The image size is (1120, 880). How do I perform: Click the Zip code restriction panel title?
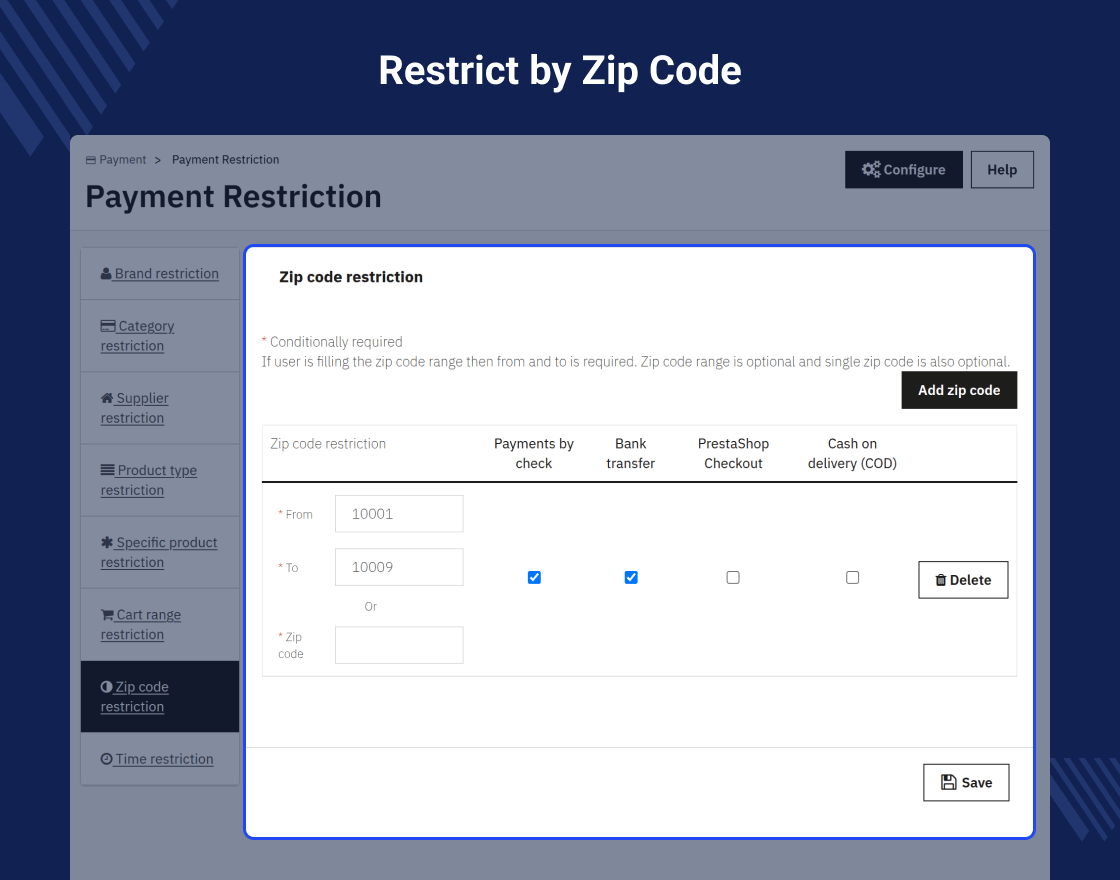tap(351, 277)
